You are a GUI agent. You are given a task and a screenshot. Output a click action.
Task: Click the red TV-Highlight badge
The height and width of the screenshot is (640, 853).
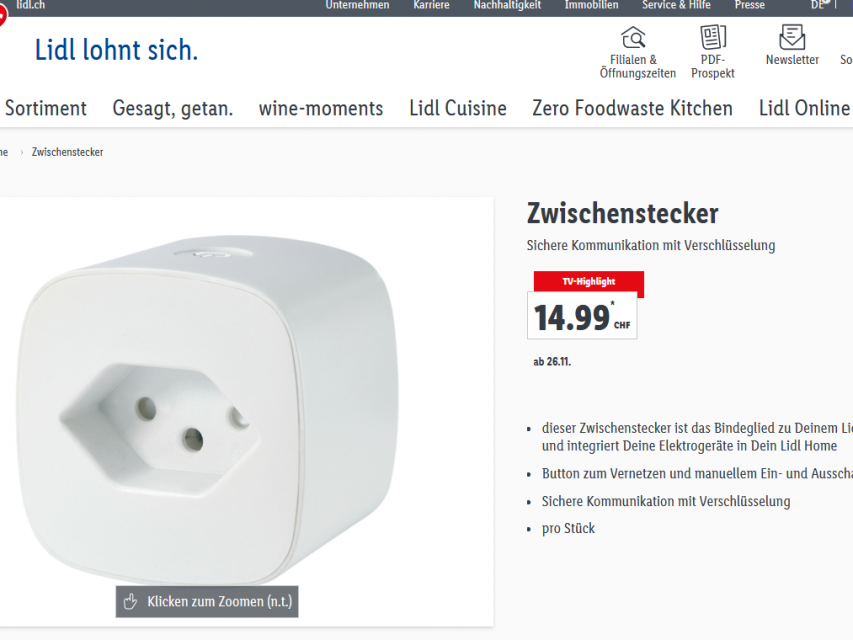point(589,281)
